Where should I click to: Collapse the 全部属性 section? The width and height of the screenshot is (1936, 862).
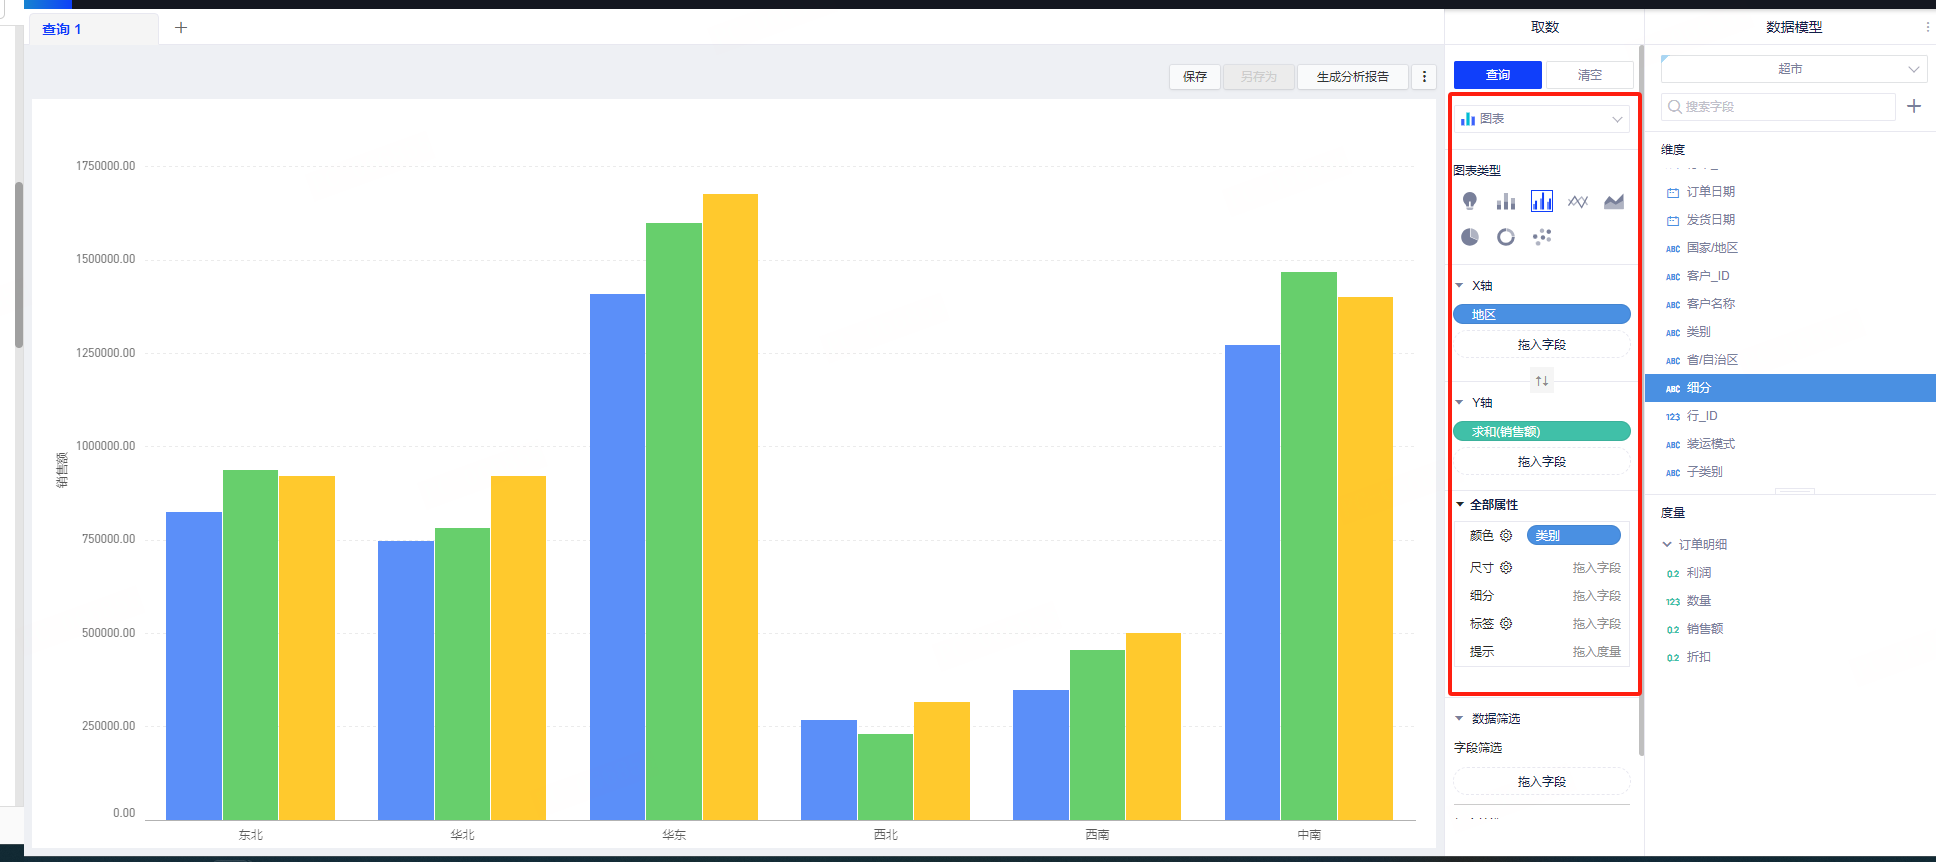pyautogui.click(x=1461, y=505)
